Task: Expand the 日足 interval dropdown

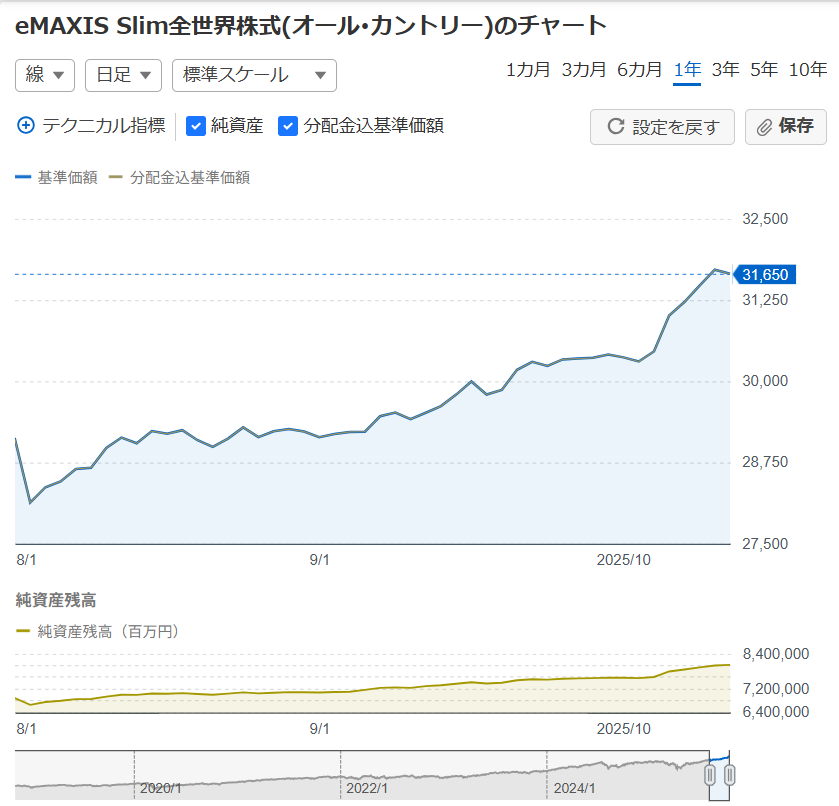Action: (123, 75)
